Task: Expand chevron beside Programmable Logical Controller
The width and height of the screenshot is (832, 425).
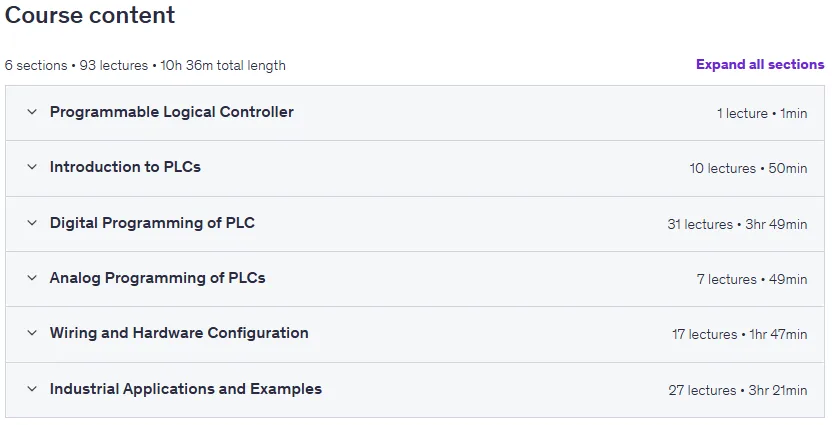Action: (32, 112)
